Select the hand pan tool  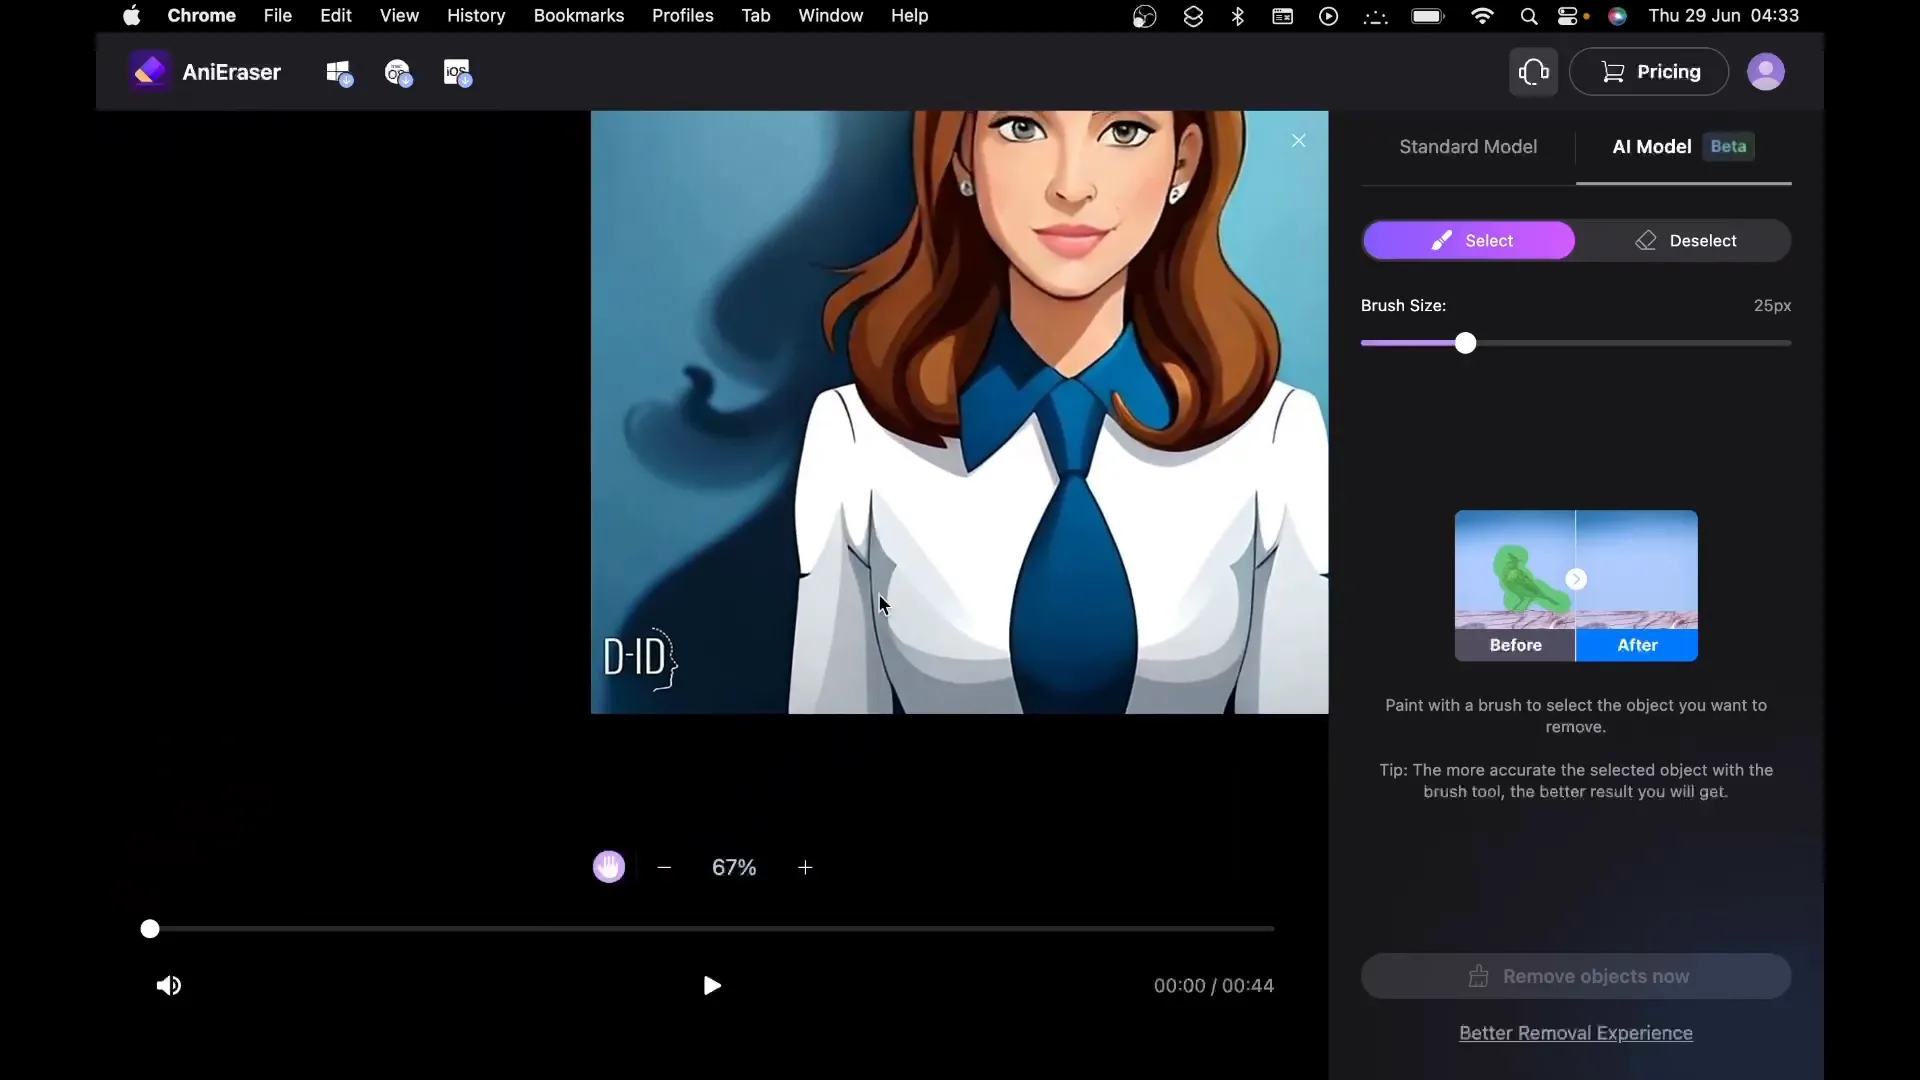click(609, 867)
